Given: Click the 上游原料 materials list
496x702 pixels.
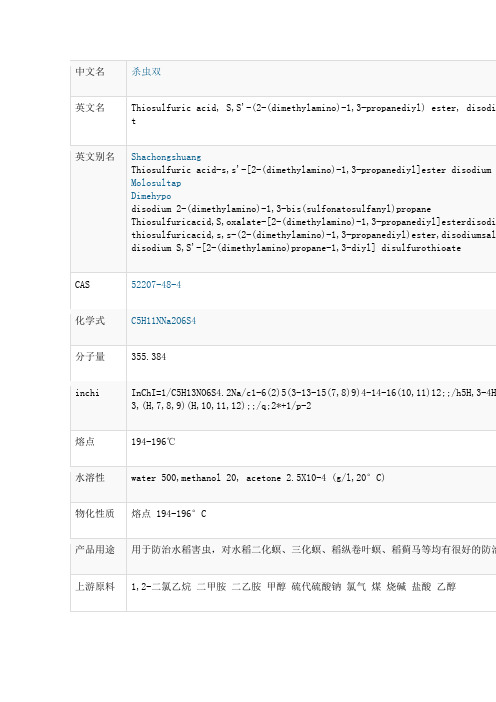Looking at the screenshot, I should 294,586.
